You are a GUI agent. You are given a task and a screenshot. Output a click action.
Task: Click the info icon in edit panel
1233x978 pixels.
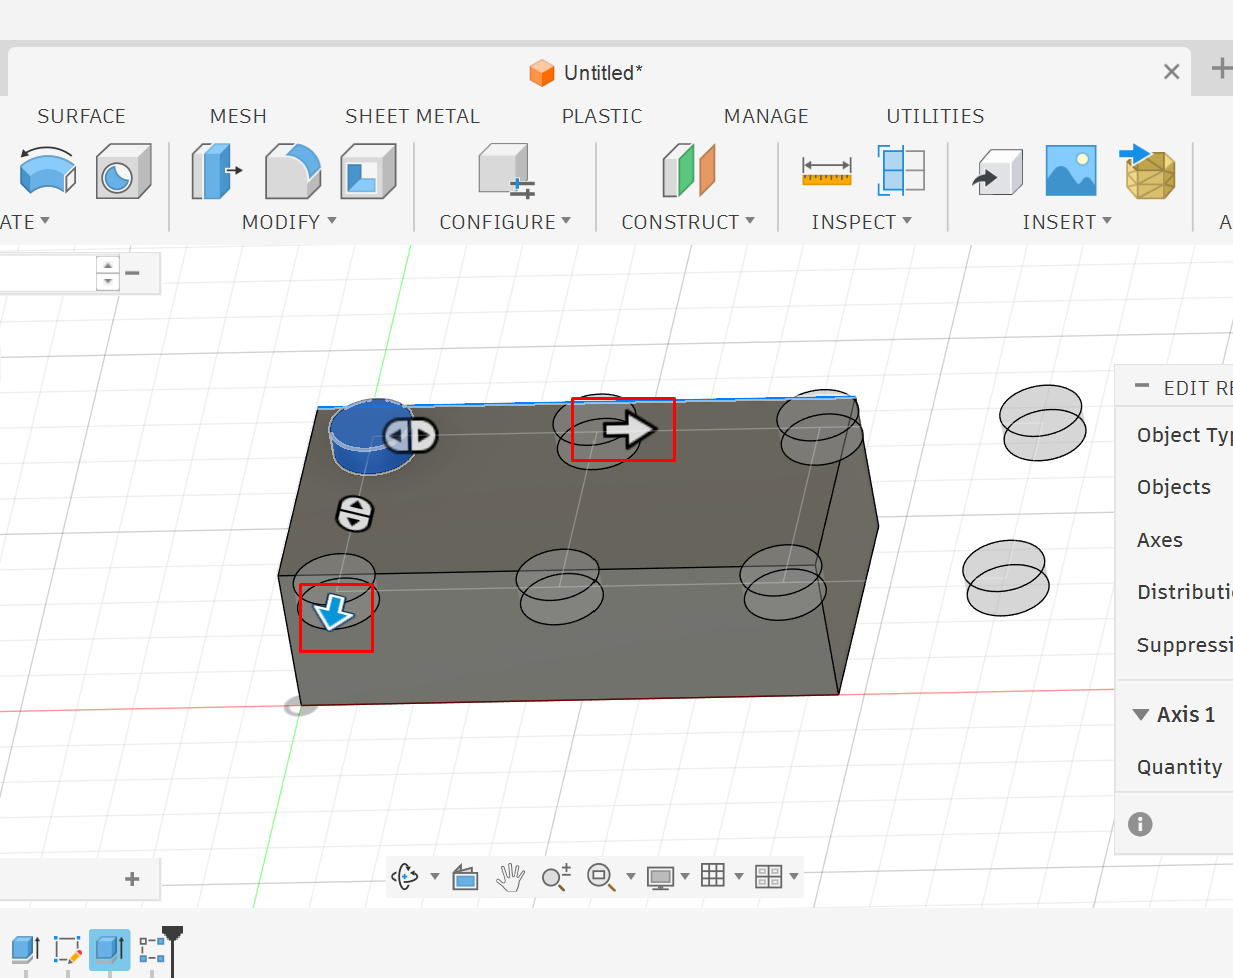(x=1140, y=824)
